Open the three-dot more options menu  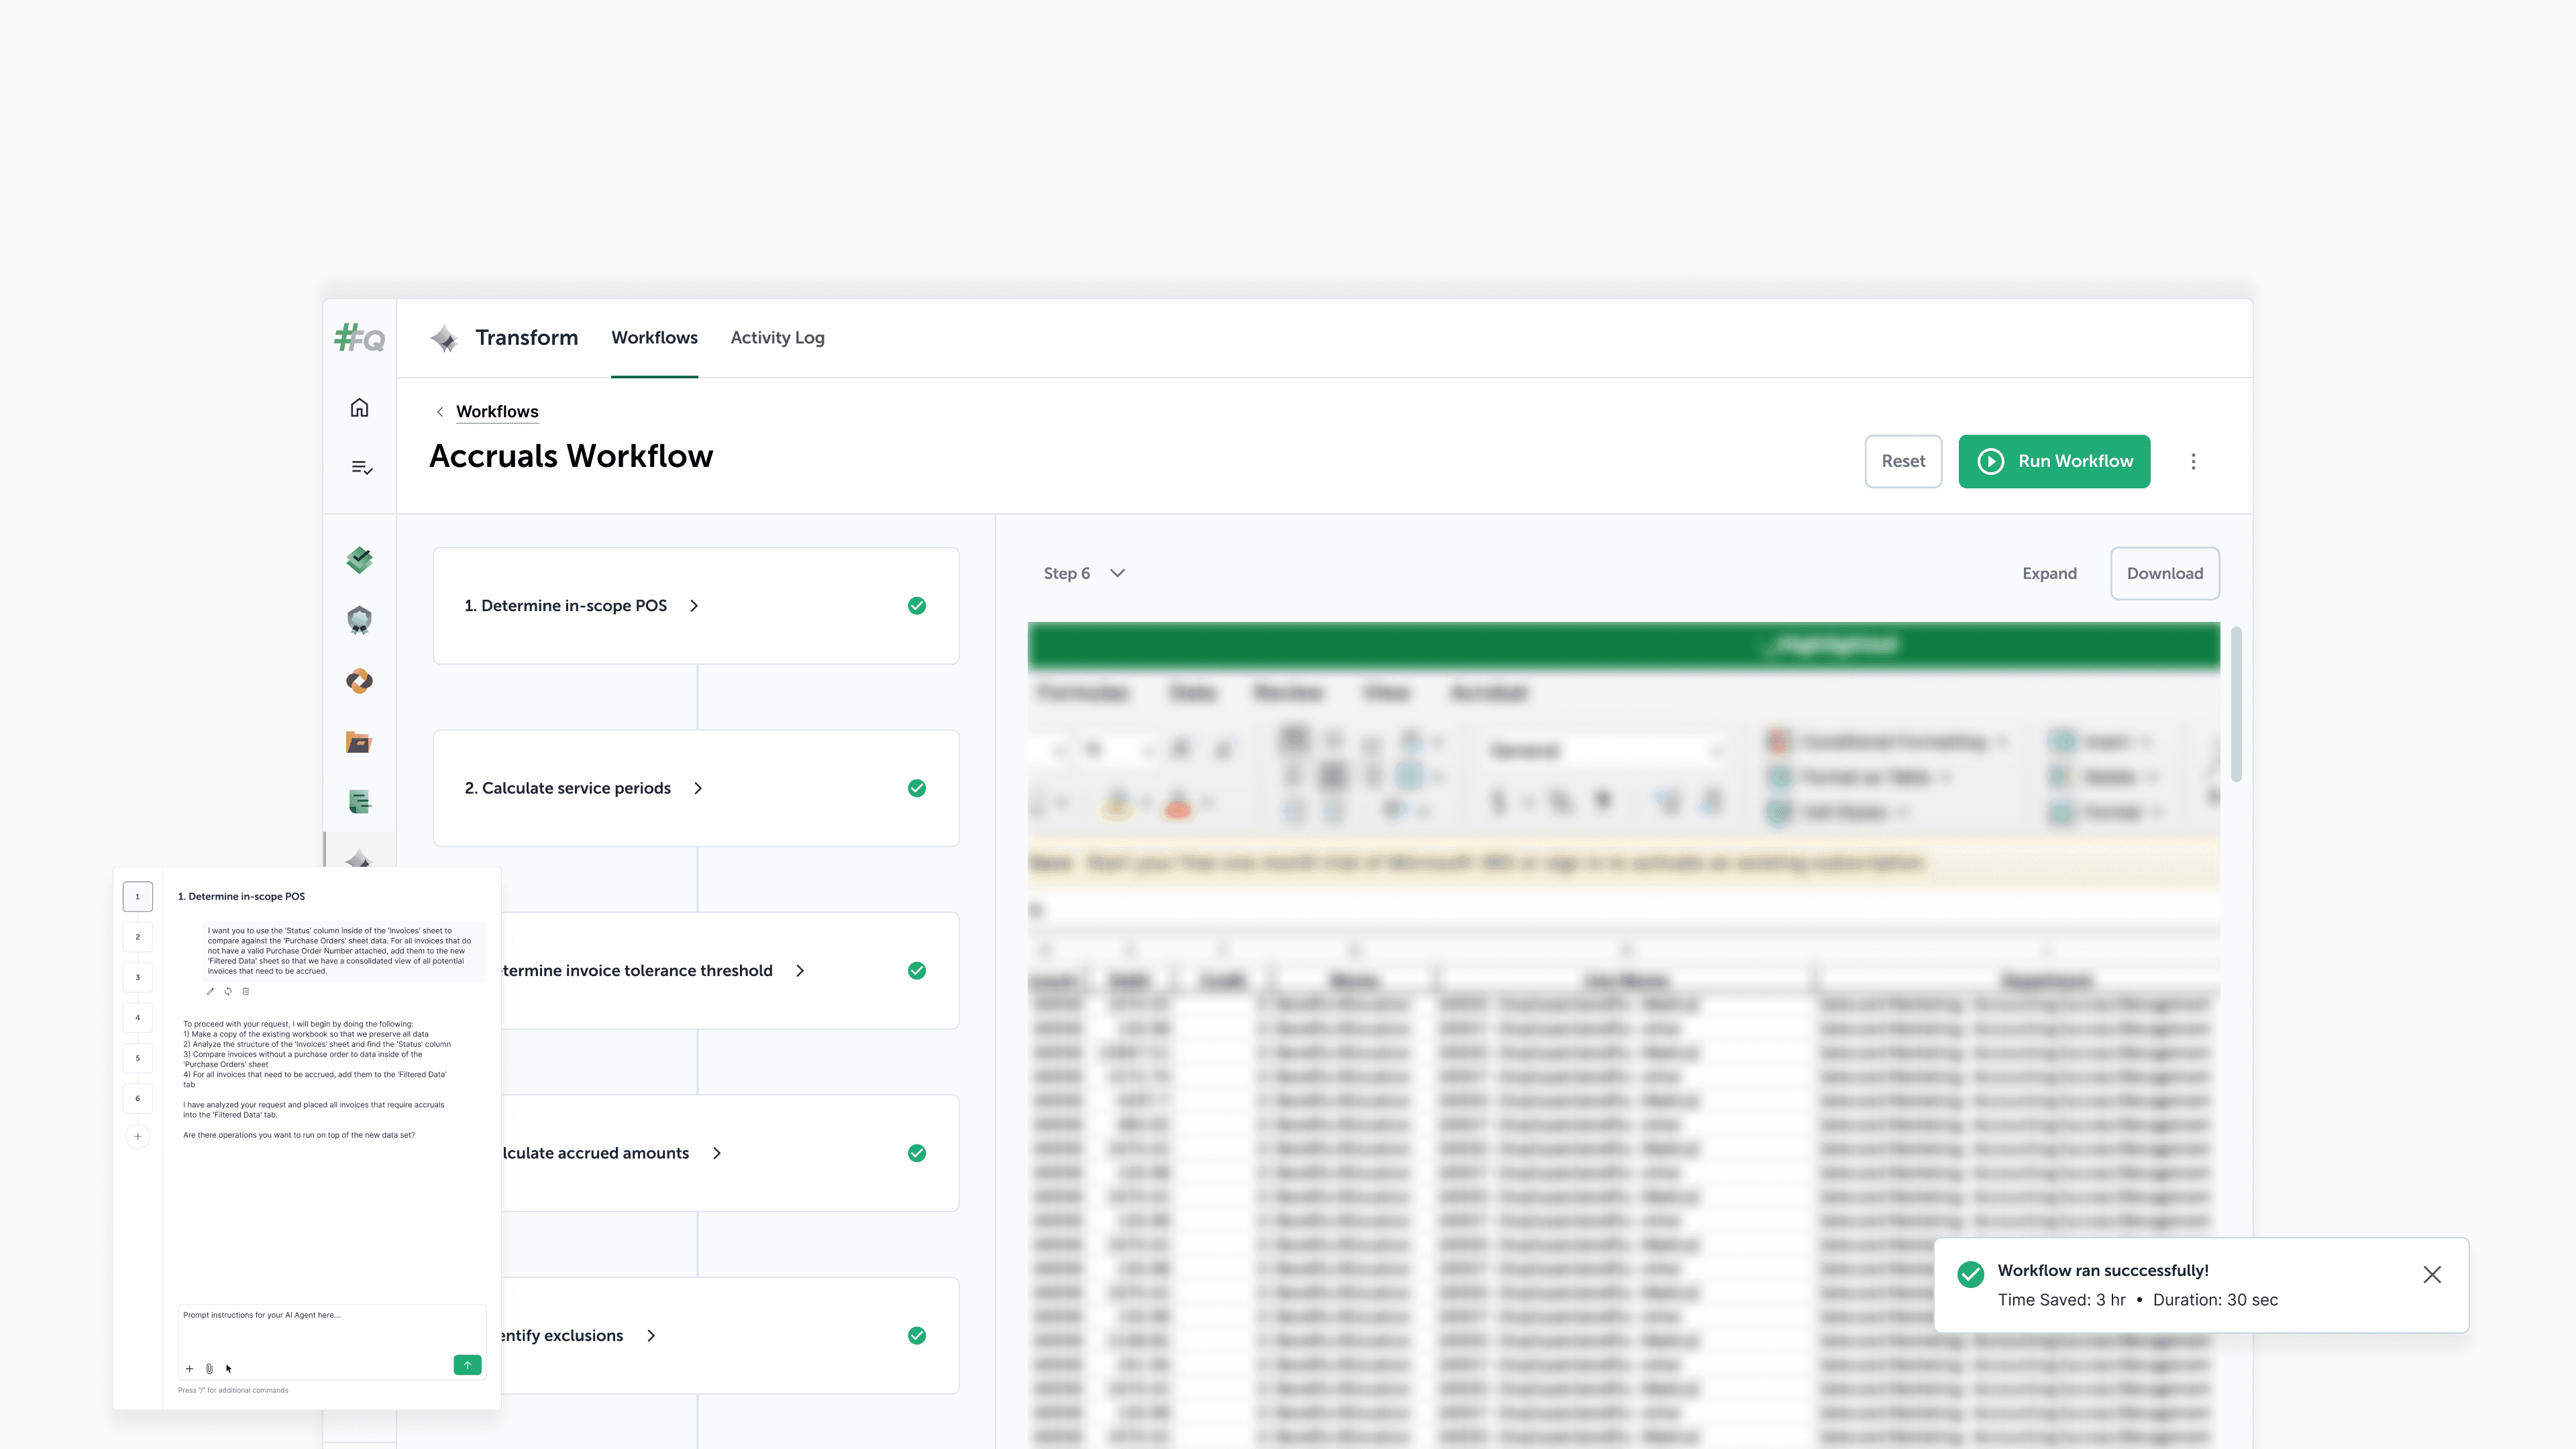coord(2193,461)
